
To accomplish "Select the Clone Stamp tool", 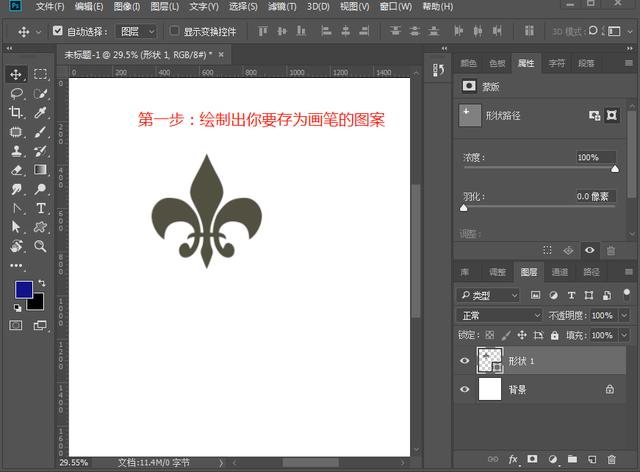I will pos(16,151).
